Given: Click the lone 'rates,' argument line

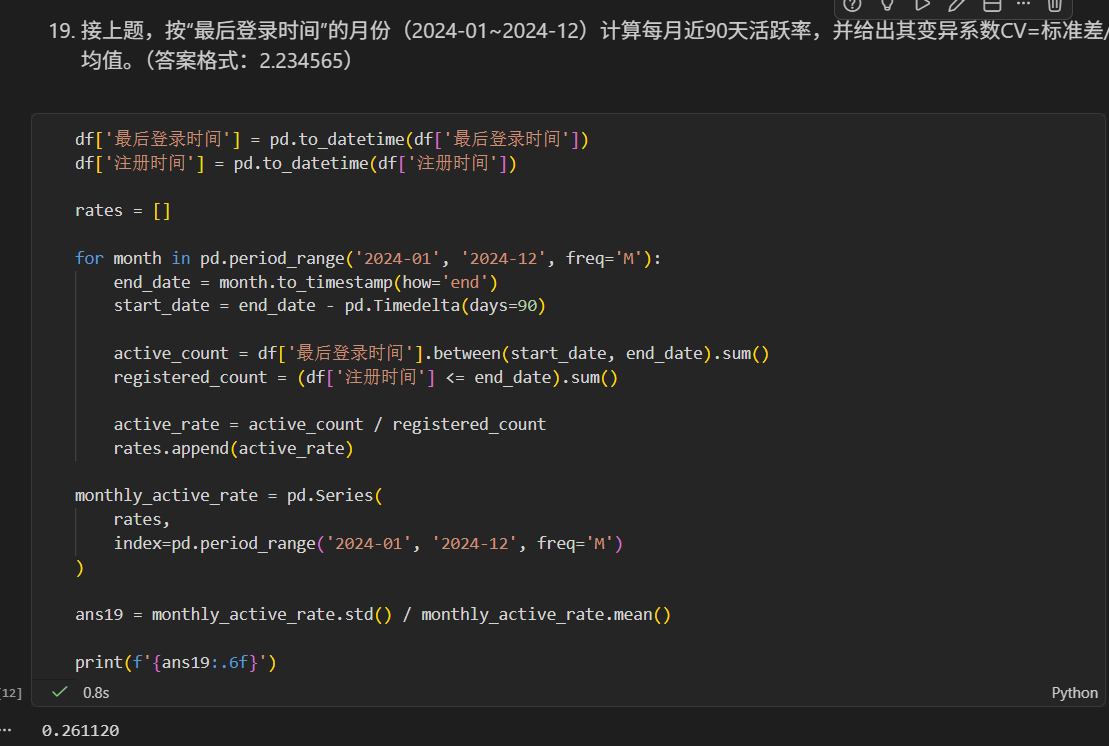Looking at the screenshot, I should [x=141, y=520].
